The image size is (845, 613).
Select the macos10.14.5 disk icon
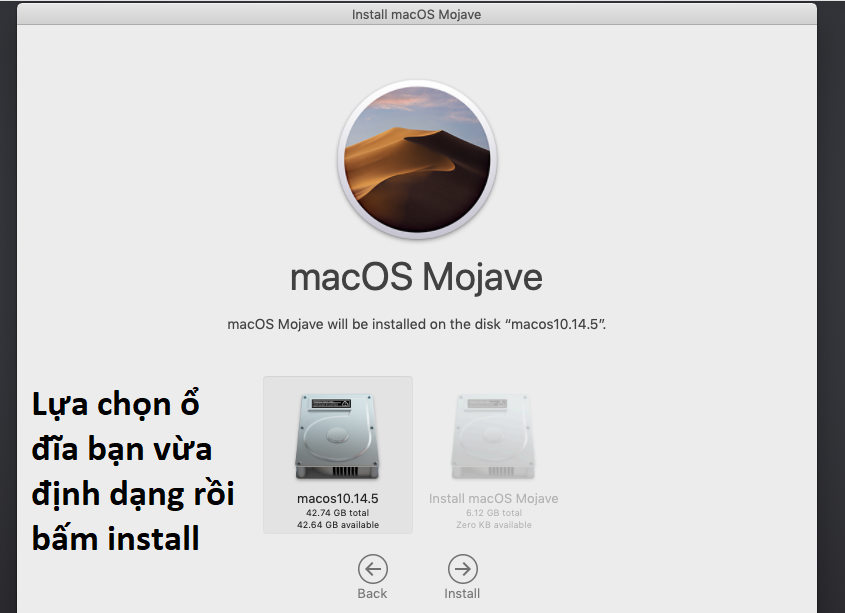[337, 437]
